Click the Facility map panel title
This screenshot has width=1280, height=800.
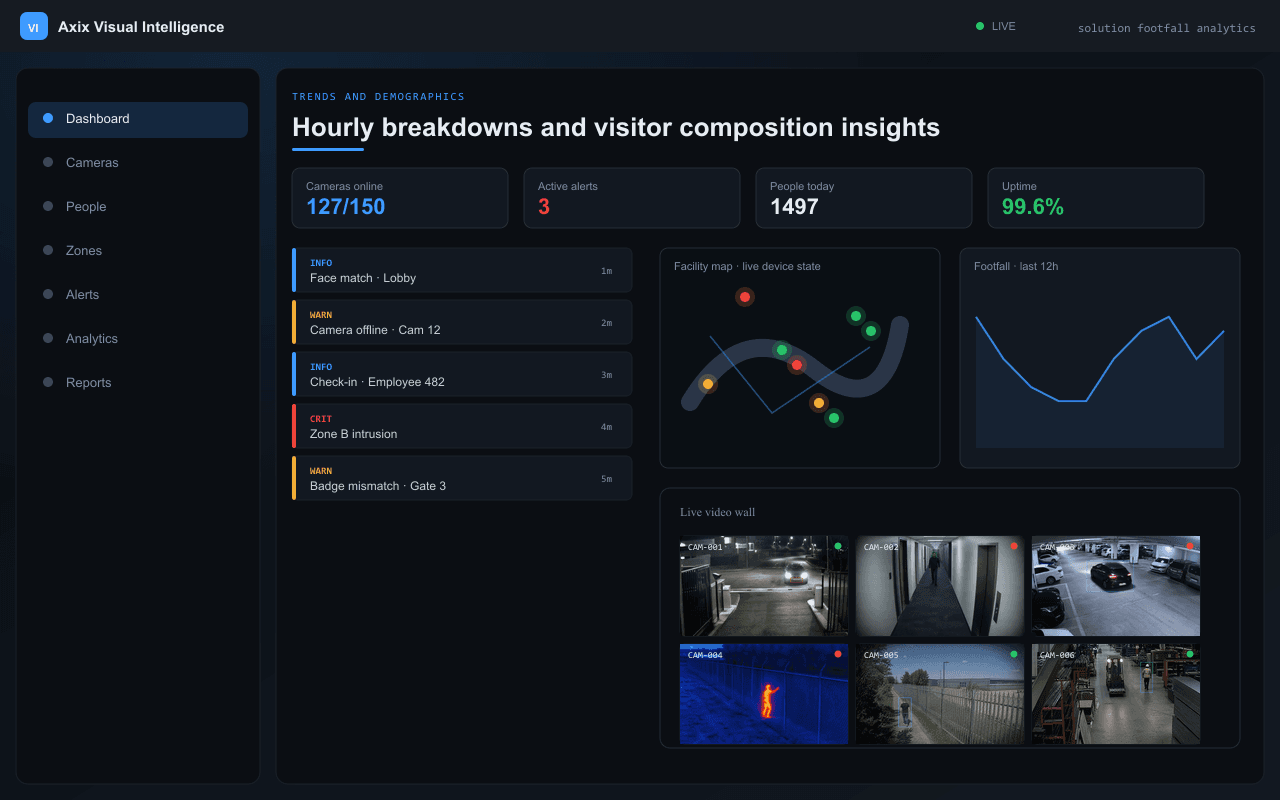747,266
